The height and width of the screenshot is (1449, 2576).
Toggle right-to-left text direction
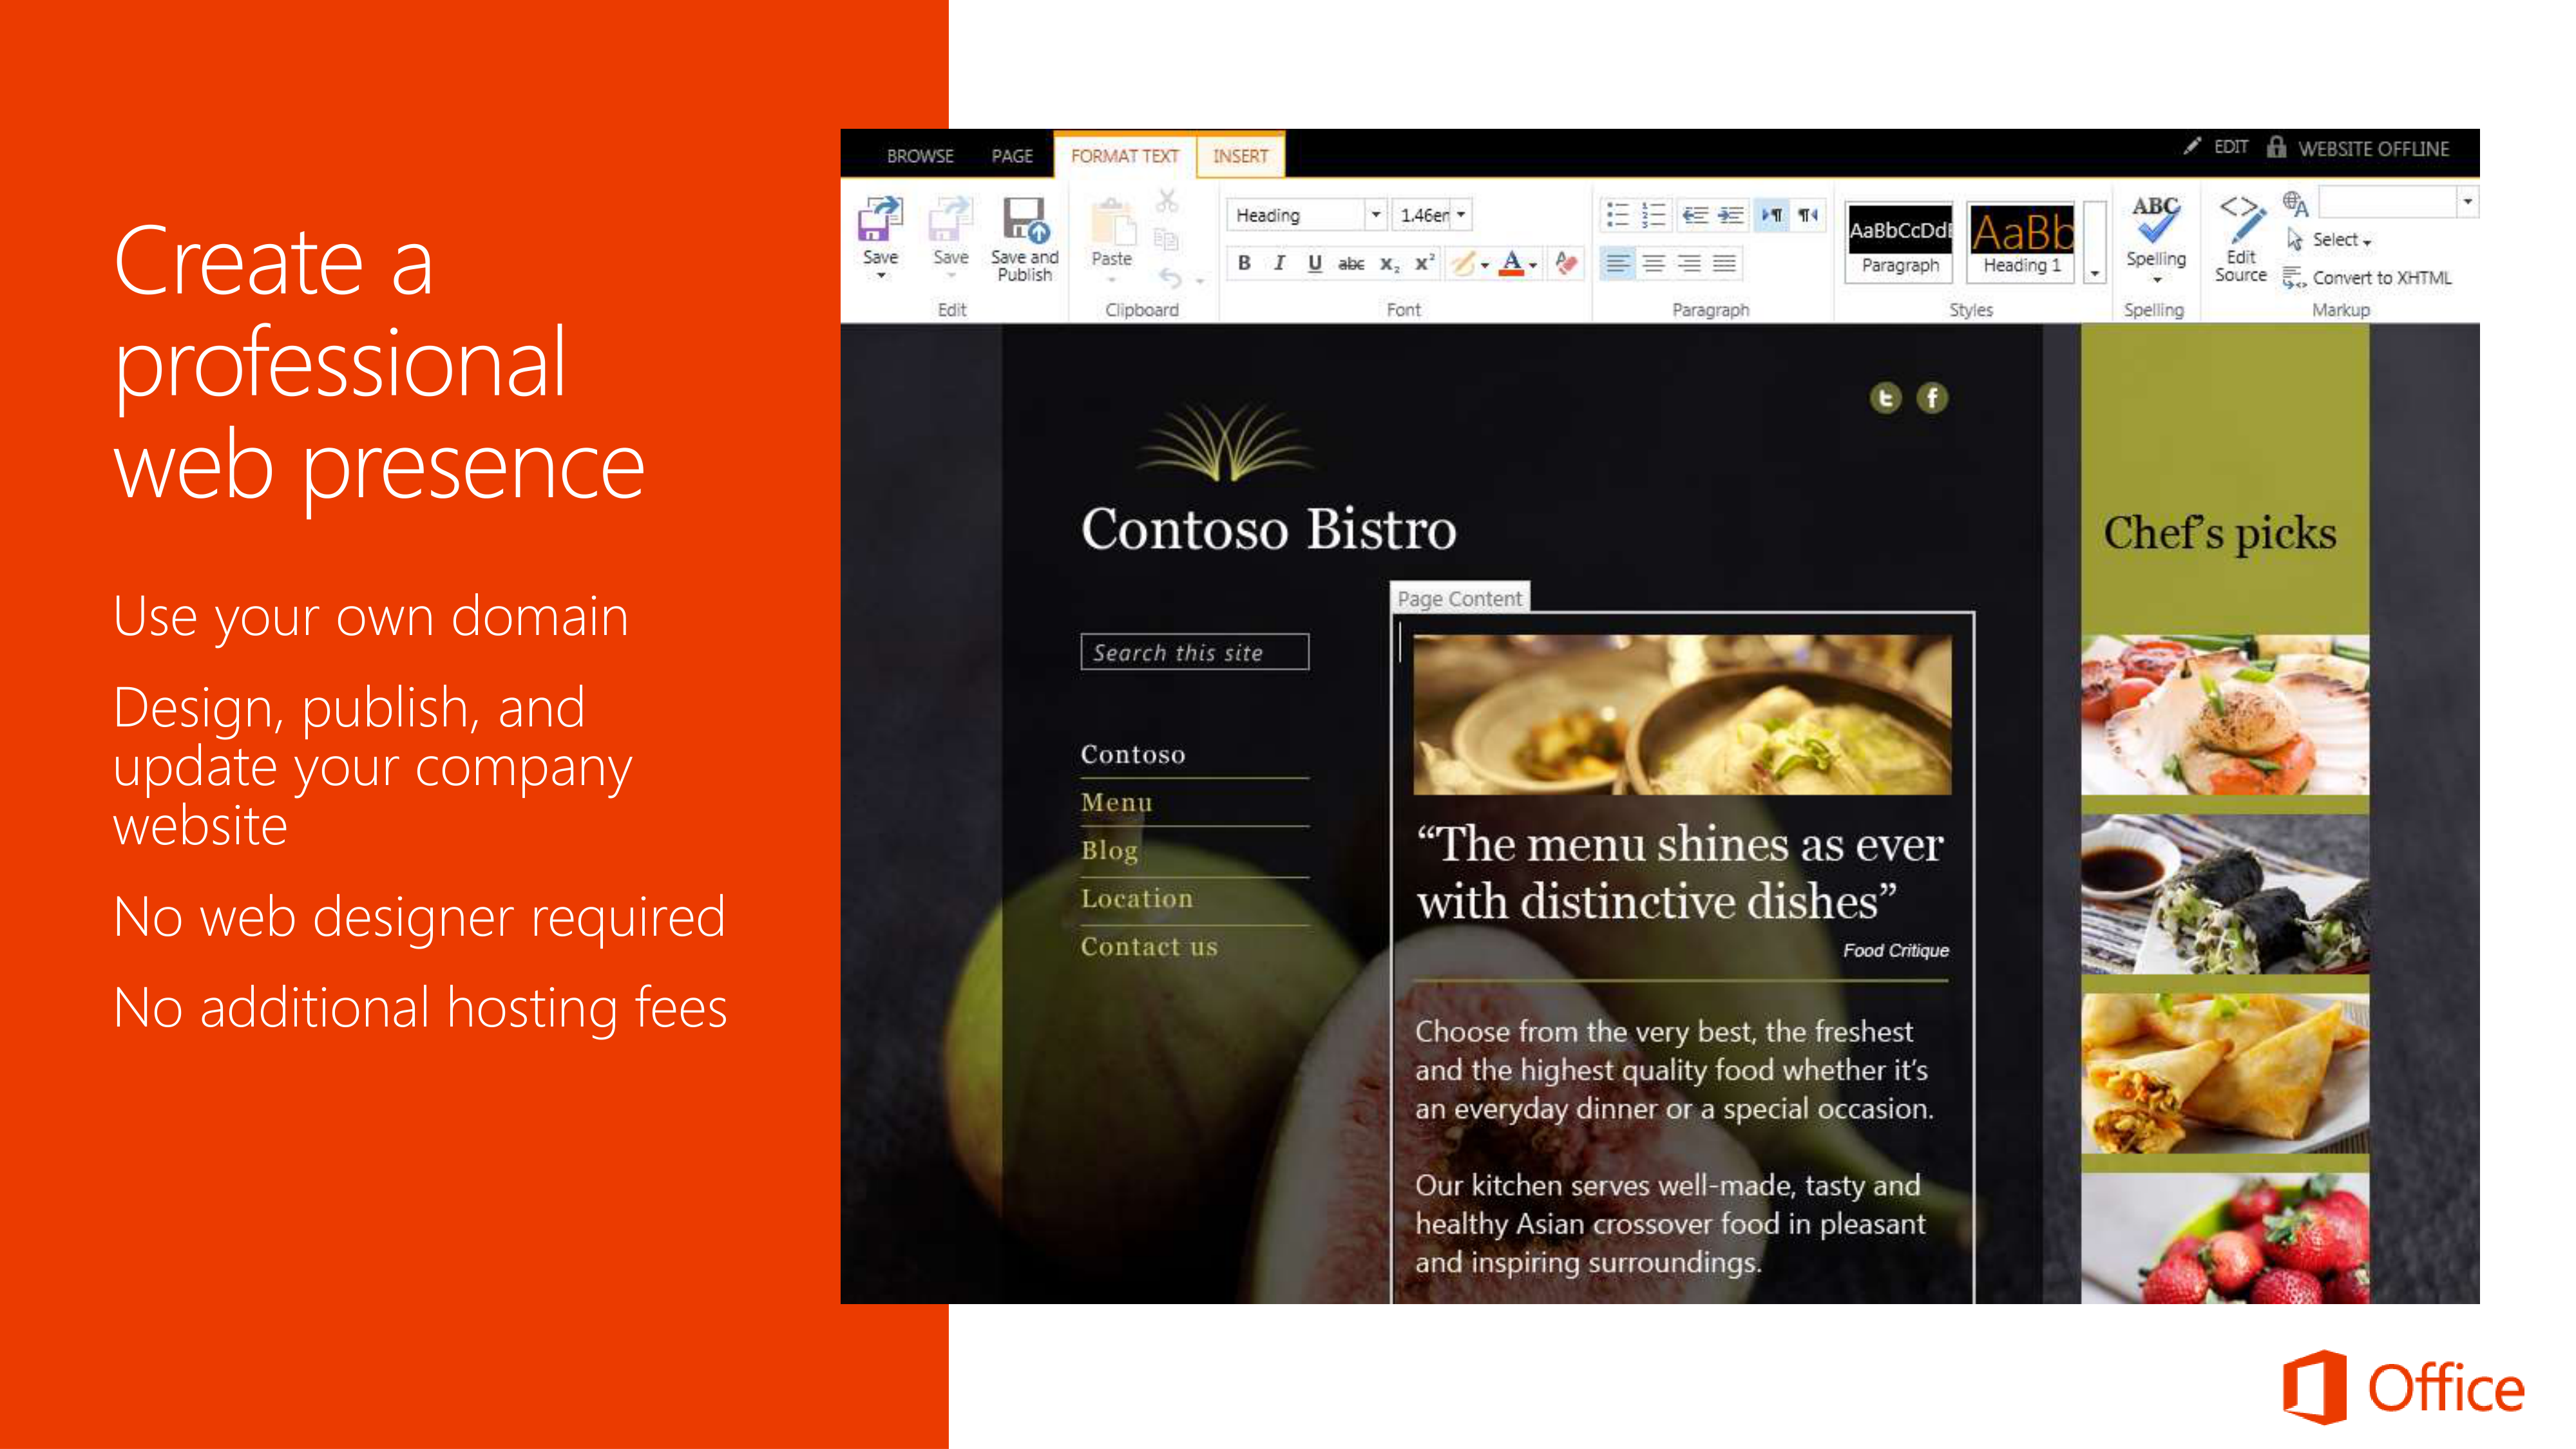pyautogui.click(x=1808, y=214)
